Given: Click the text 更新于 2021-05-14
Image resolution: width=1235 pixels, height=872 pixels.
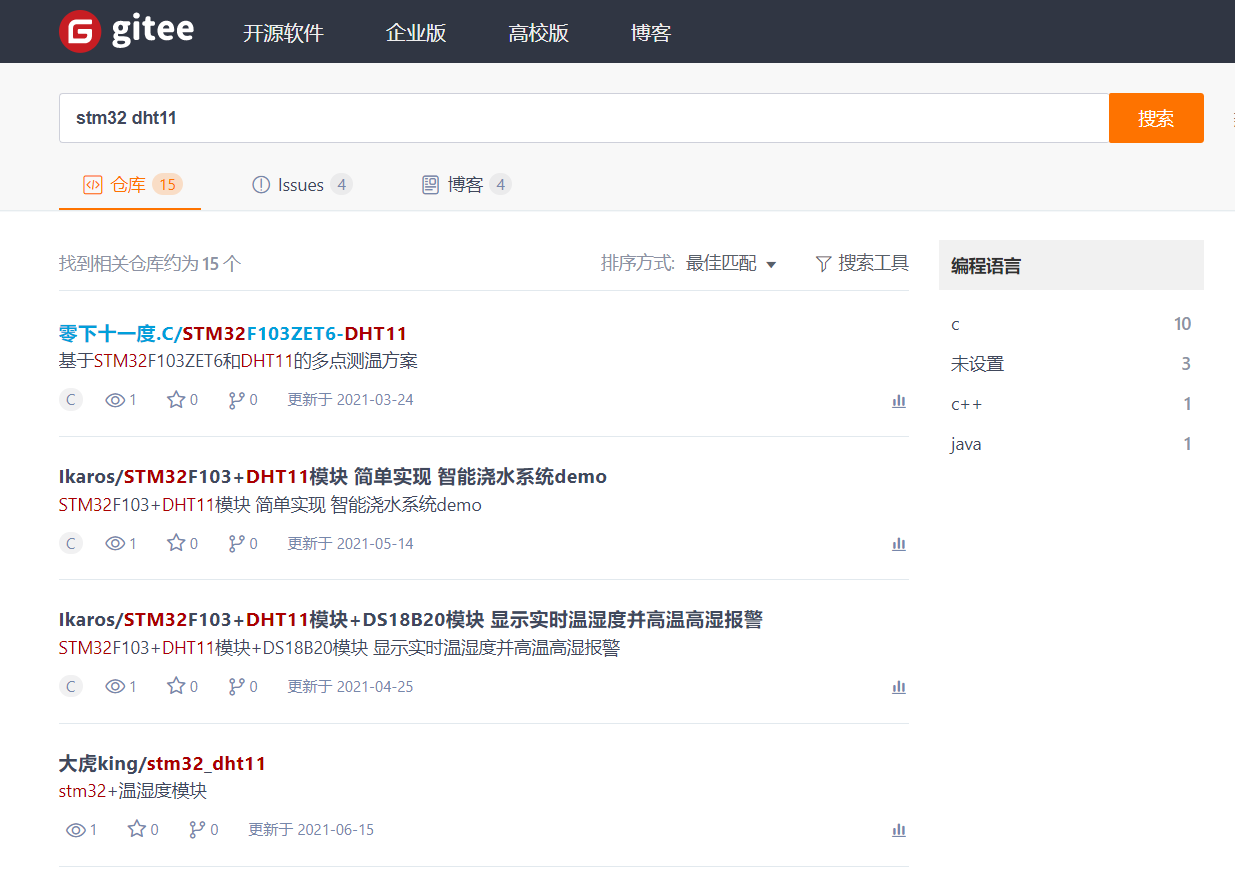Looking at the screenshot, I should pos(351,544).
